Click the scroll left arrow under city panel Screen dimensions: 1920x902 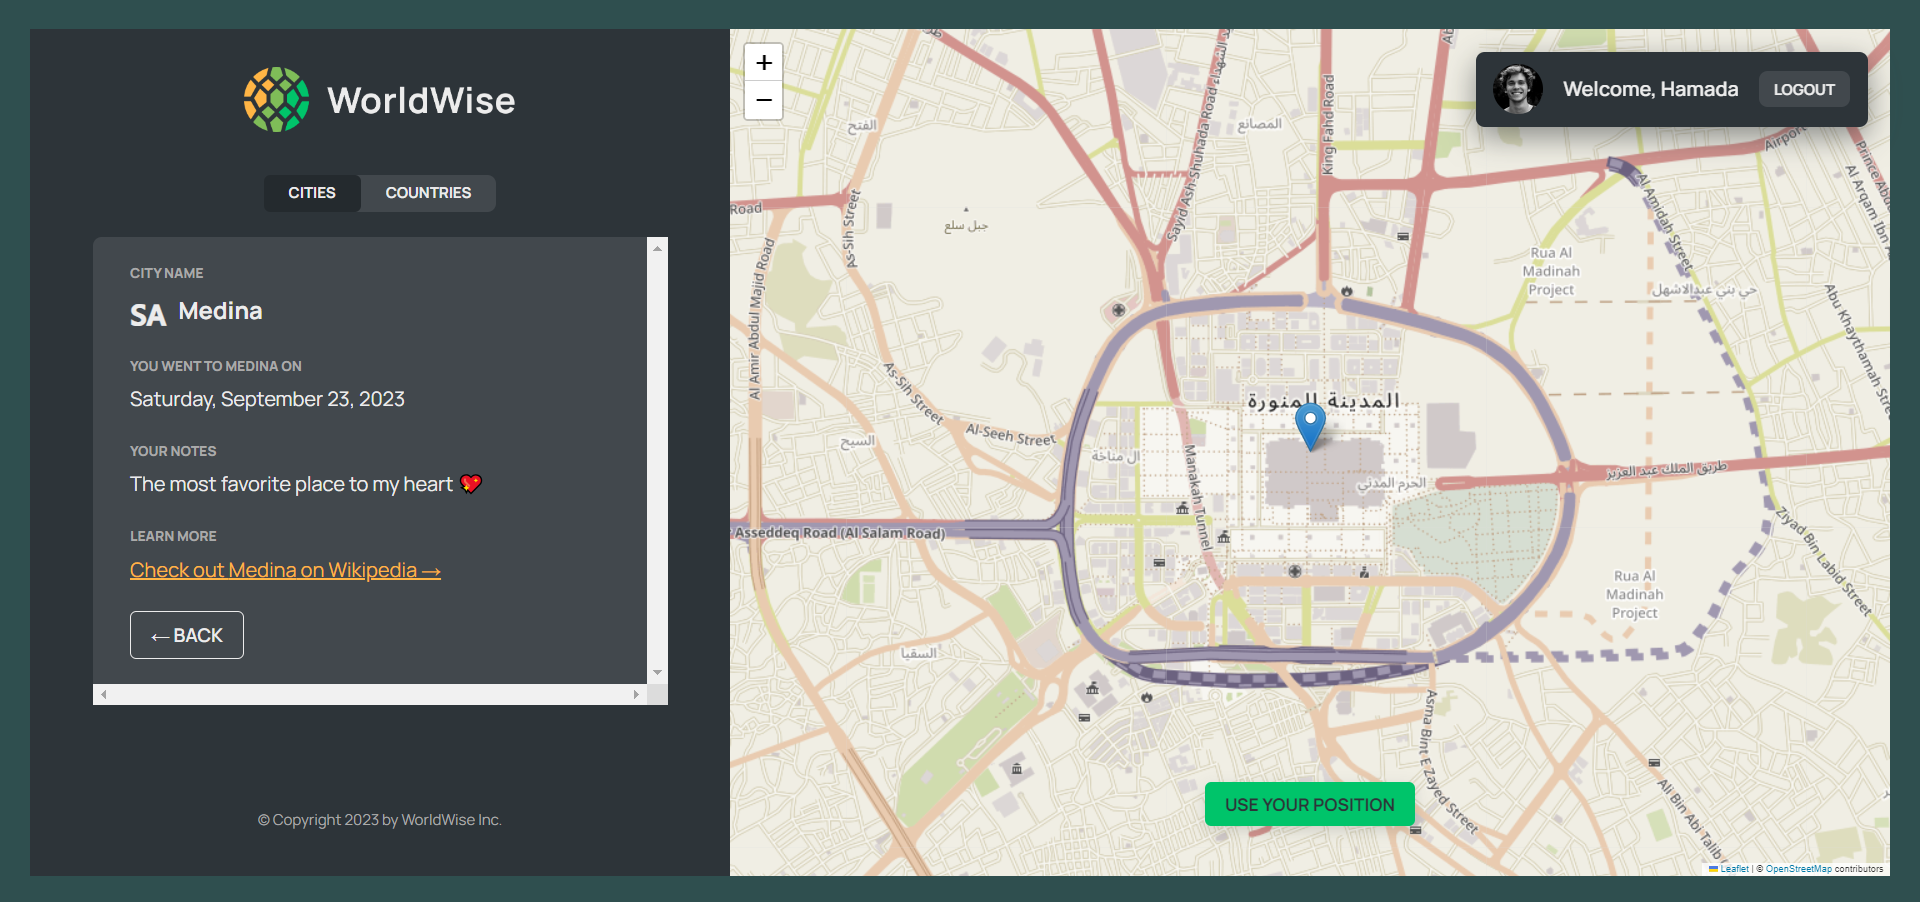pyautogui.click(x=104, y=694)
